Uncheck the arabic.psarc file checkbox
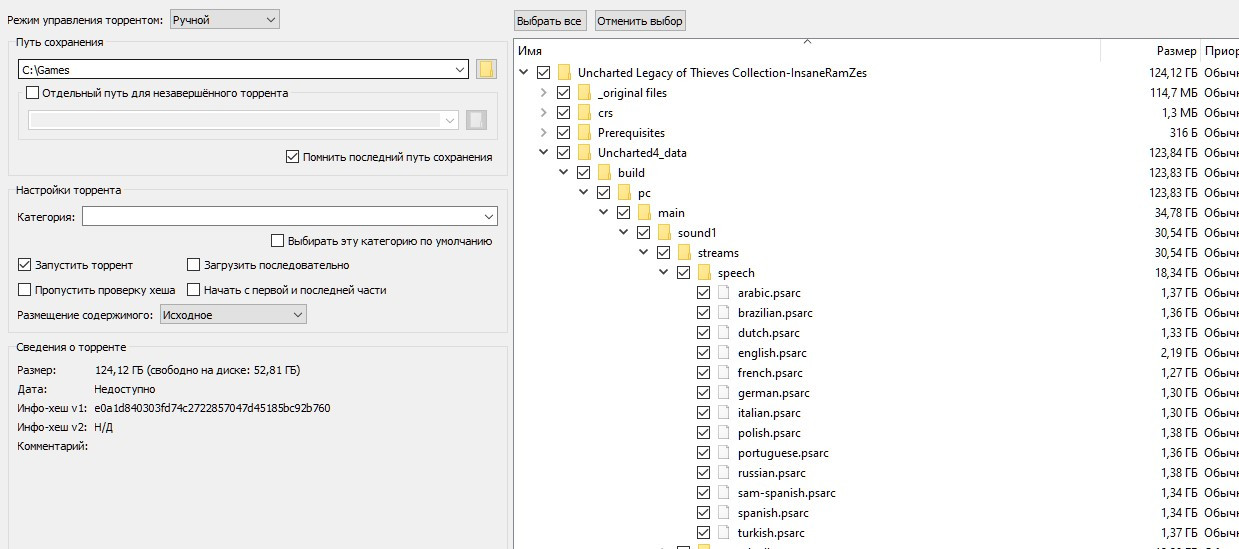 click(x=704, y=293)
